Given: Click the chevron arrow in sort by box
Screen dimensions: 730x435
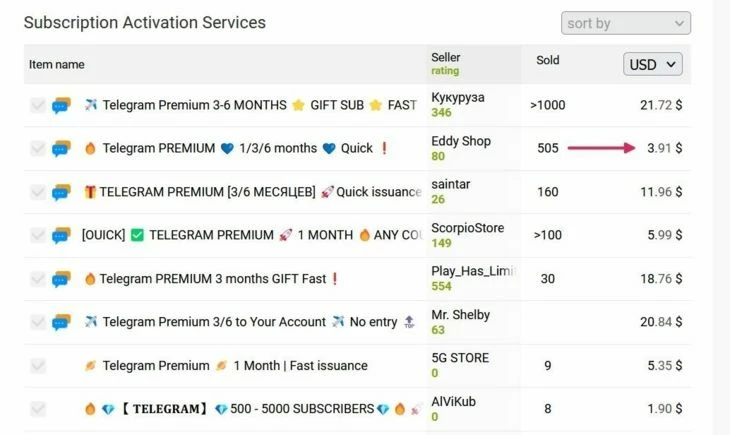Looking at the screenshot, I should pos(679,23).
